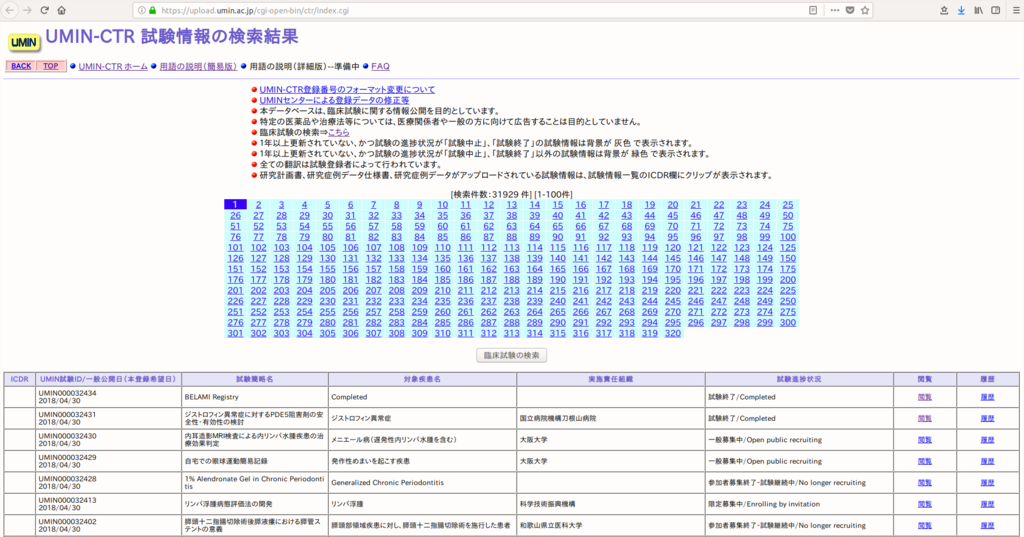Click the 実施責任組織 column header
The width and height of the screenshot is (1024, 537).
(x=611, y=379)
